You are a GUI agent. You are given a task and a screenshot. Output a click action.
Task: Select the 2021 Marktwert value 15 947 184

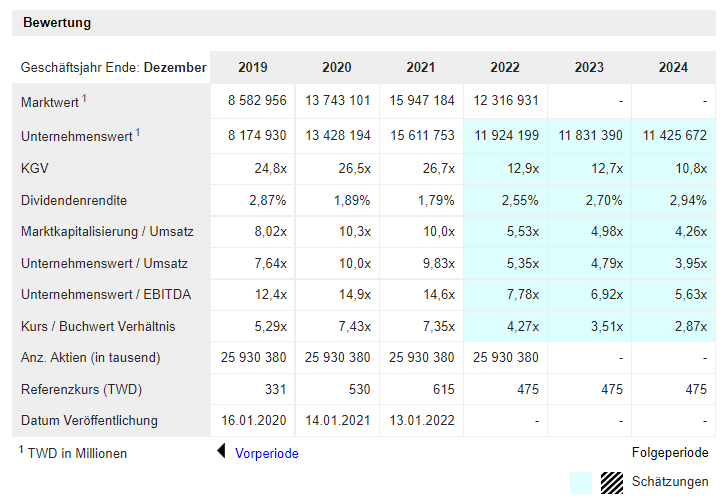click(420, 101)
